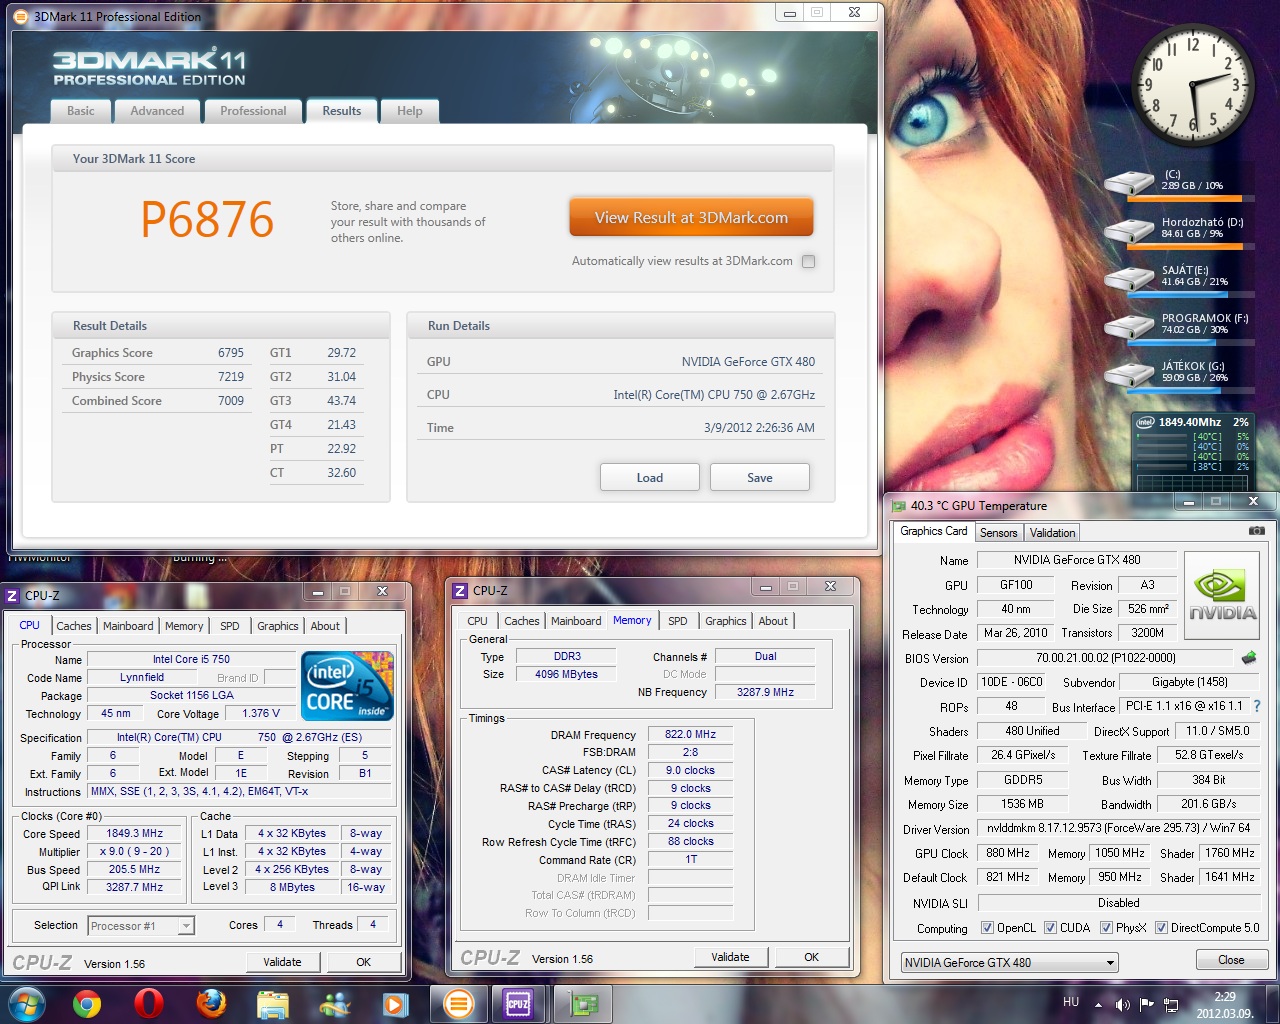
Task: Open the Help tab in 3DMark
Action: 410,111
